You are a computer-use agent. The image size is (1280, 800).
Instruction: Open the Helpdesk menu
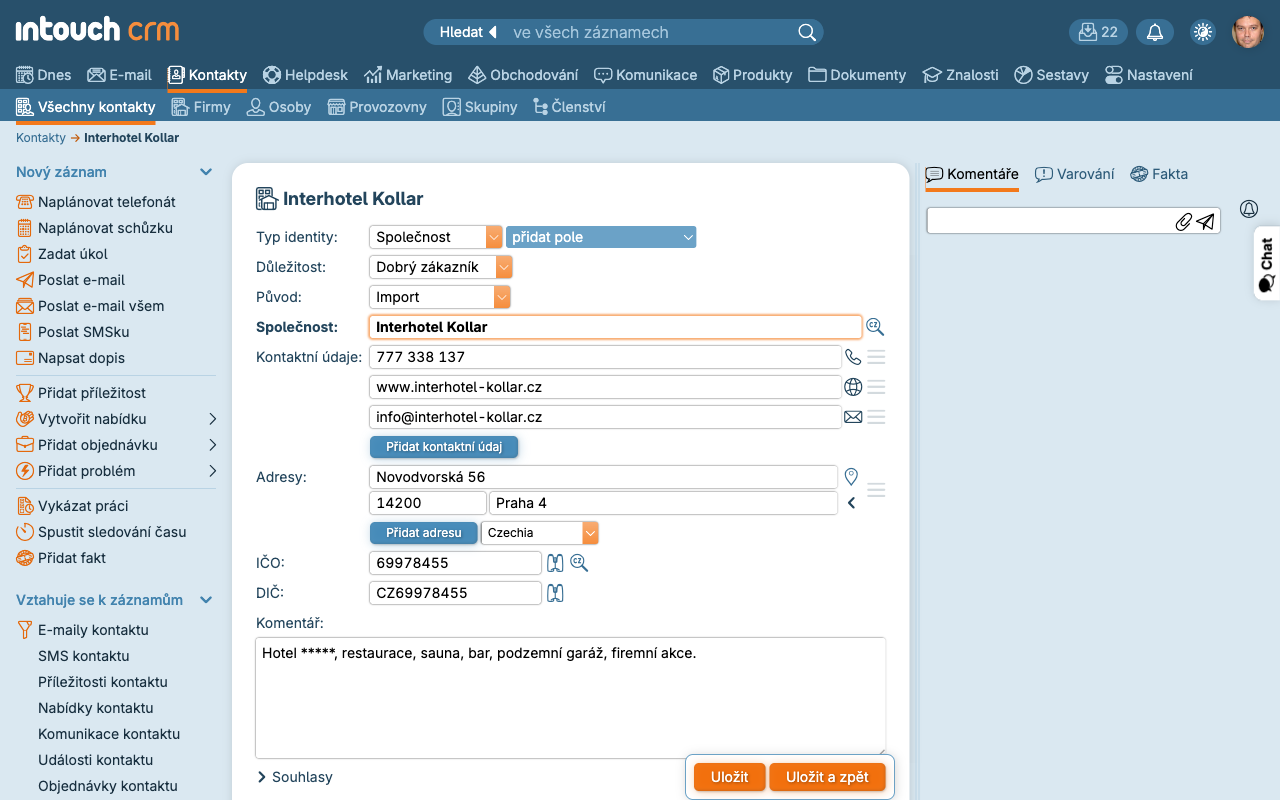tap(305, 75)
